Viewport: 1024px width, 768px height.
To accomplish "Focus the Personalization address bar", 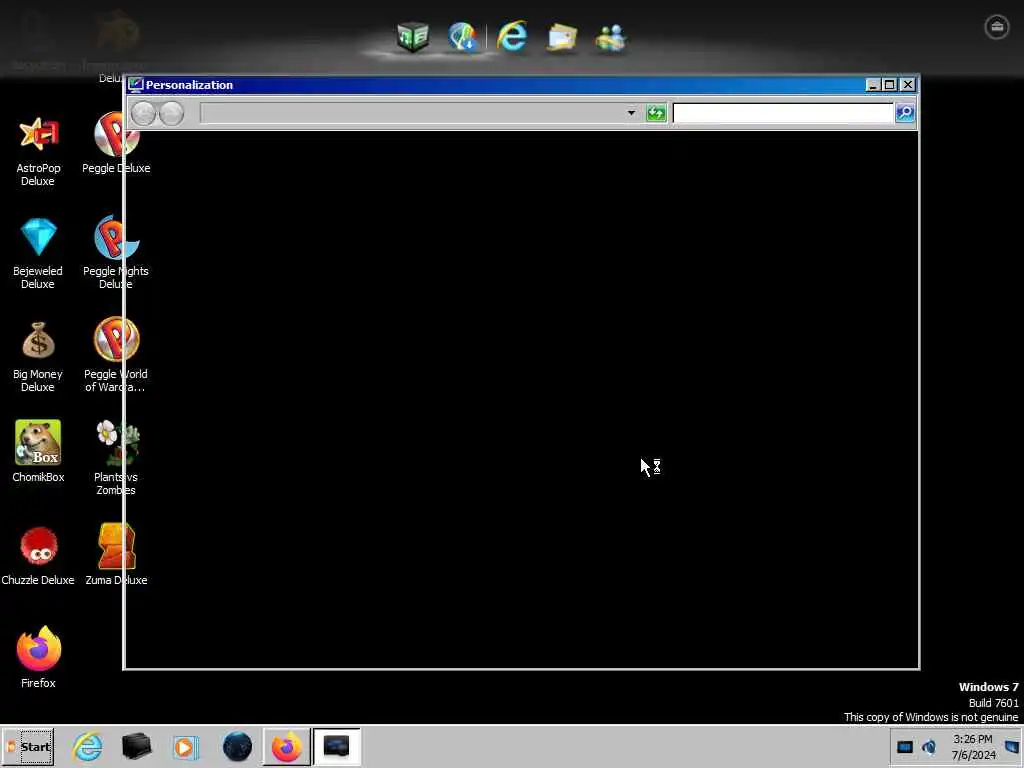I will [x=411, y=113].
